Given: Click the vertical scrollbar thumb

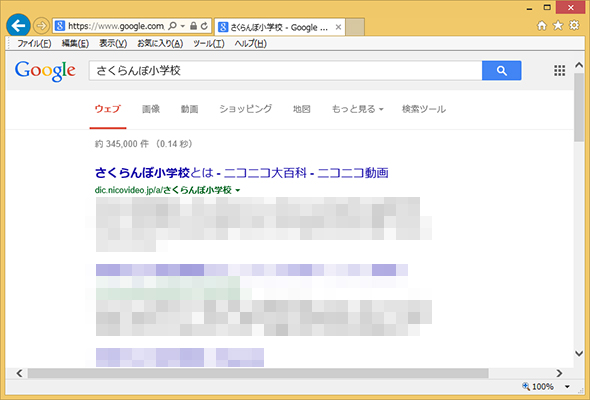Looking at the screenshot, I should coord(579,107).
